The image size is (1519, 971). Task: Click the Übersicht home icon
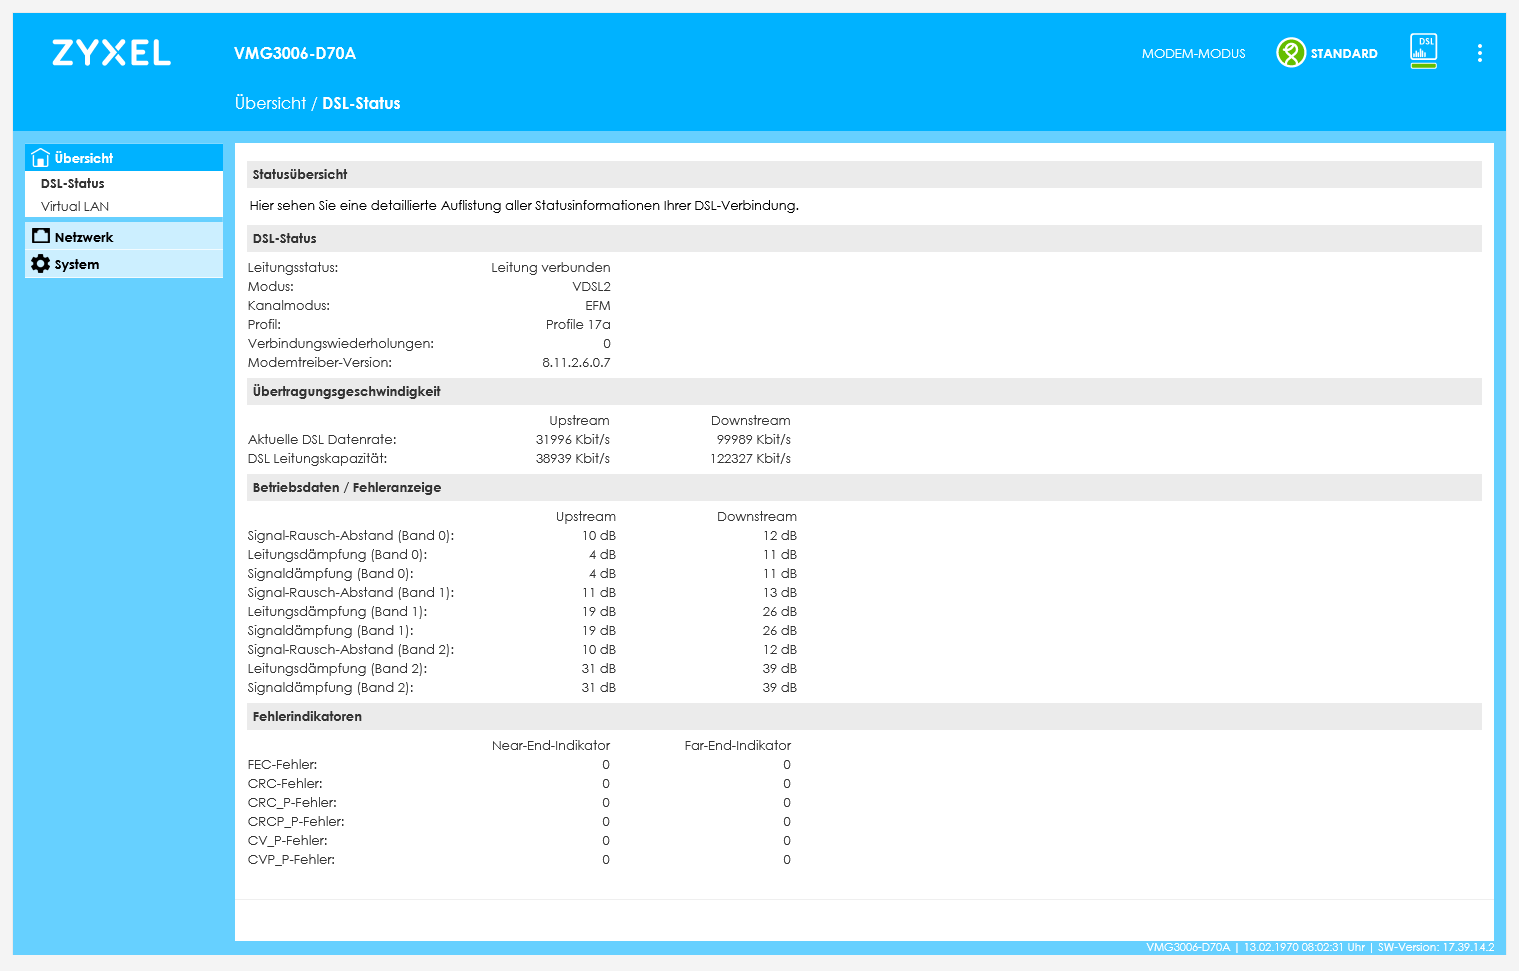tap(40, 158)
